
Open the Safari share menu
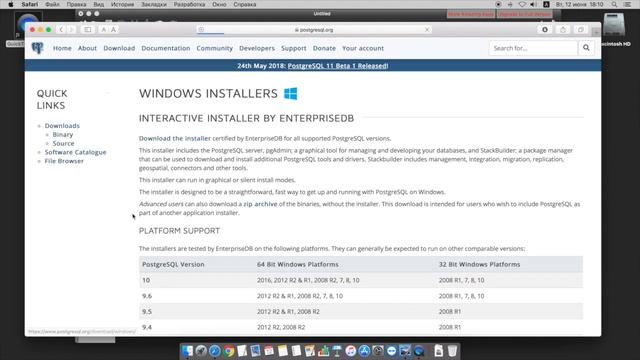[563, 30]
